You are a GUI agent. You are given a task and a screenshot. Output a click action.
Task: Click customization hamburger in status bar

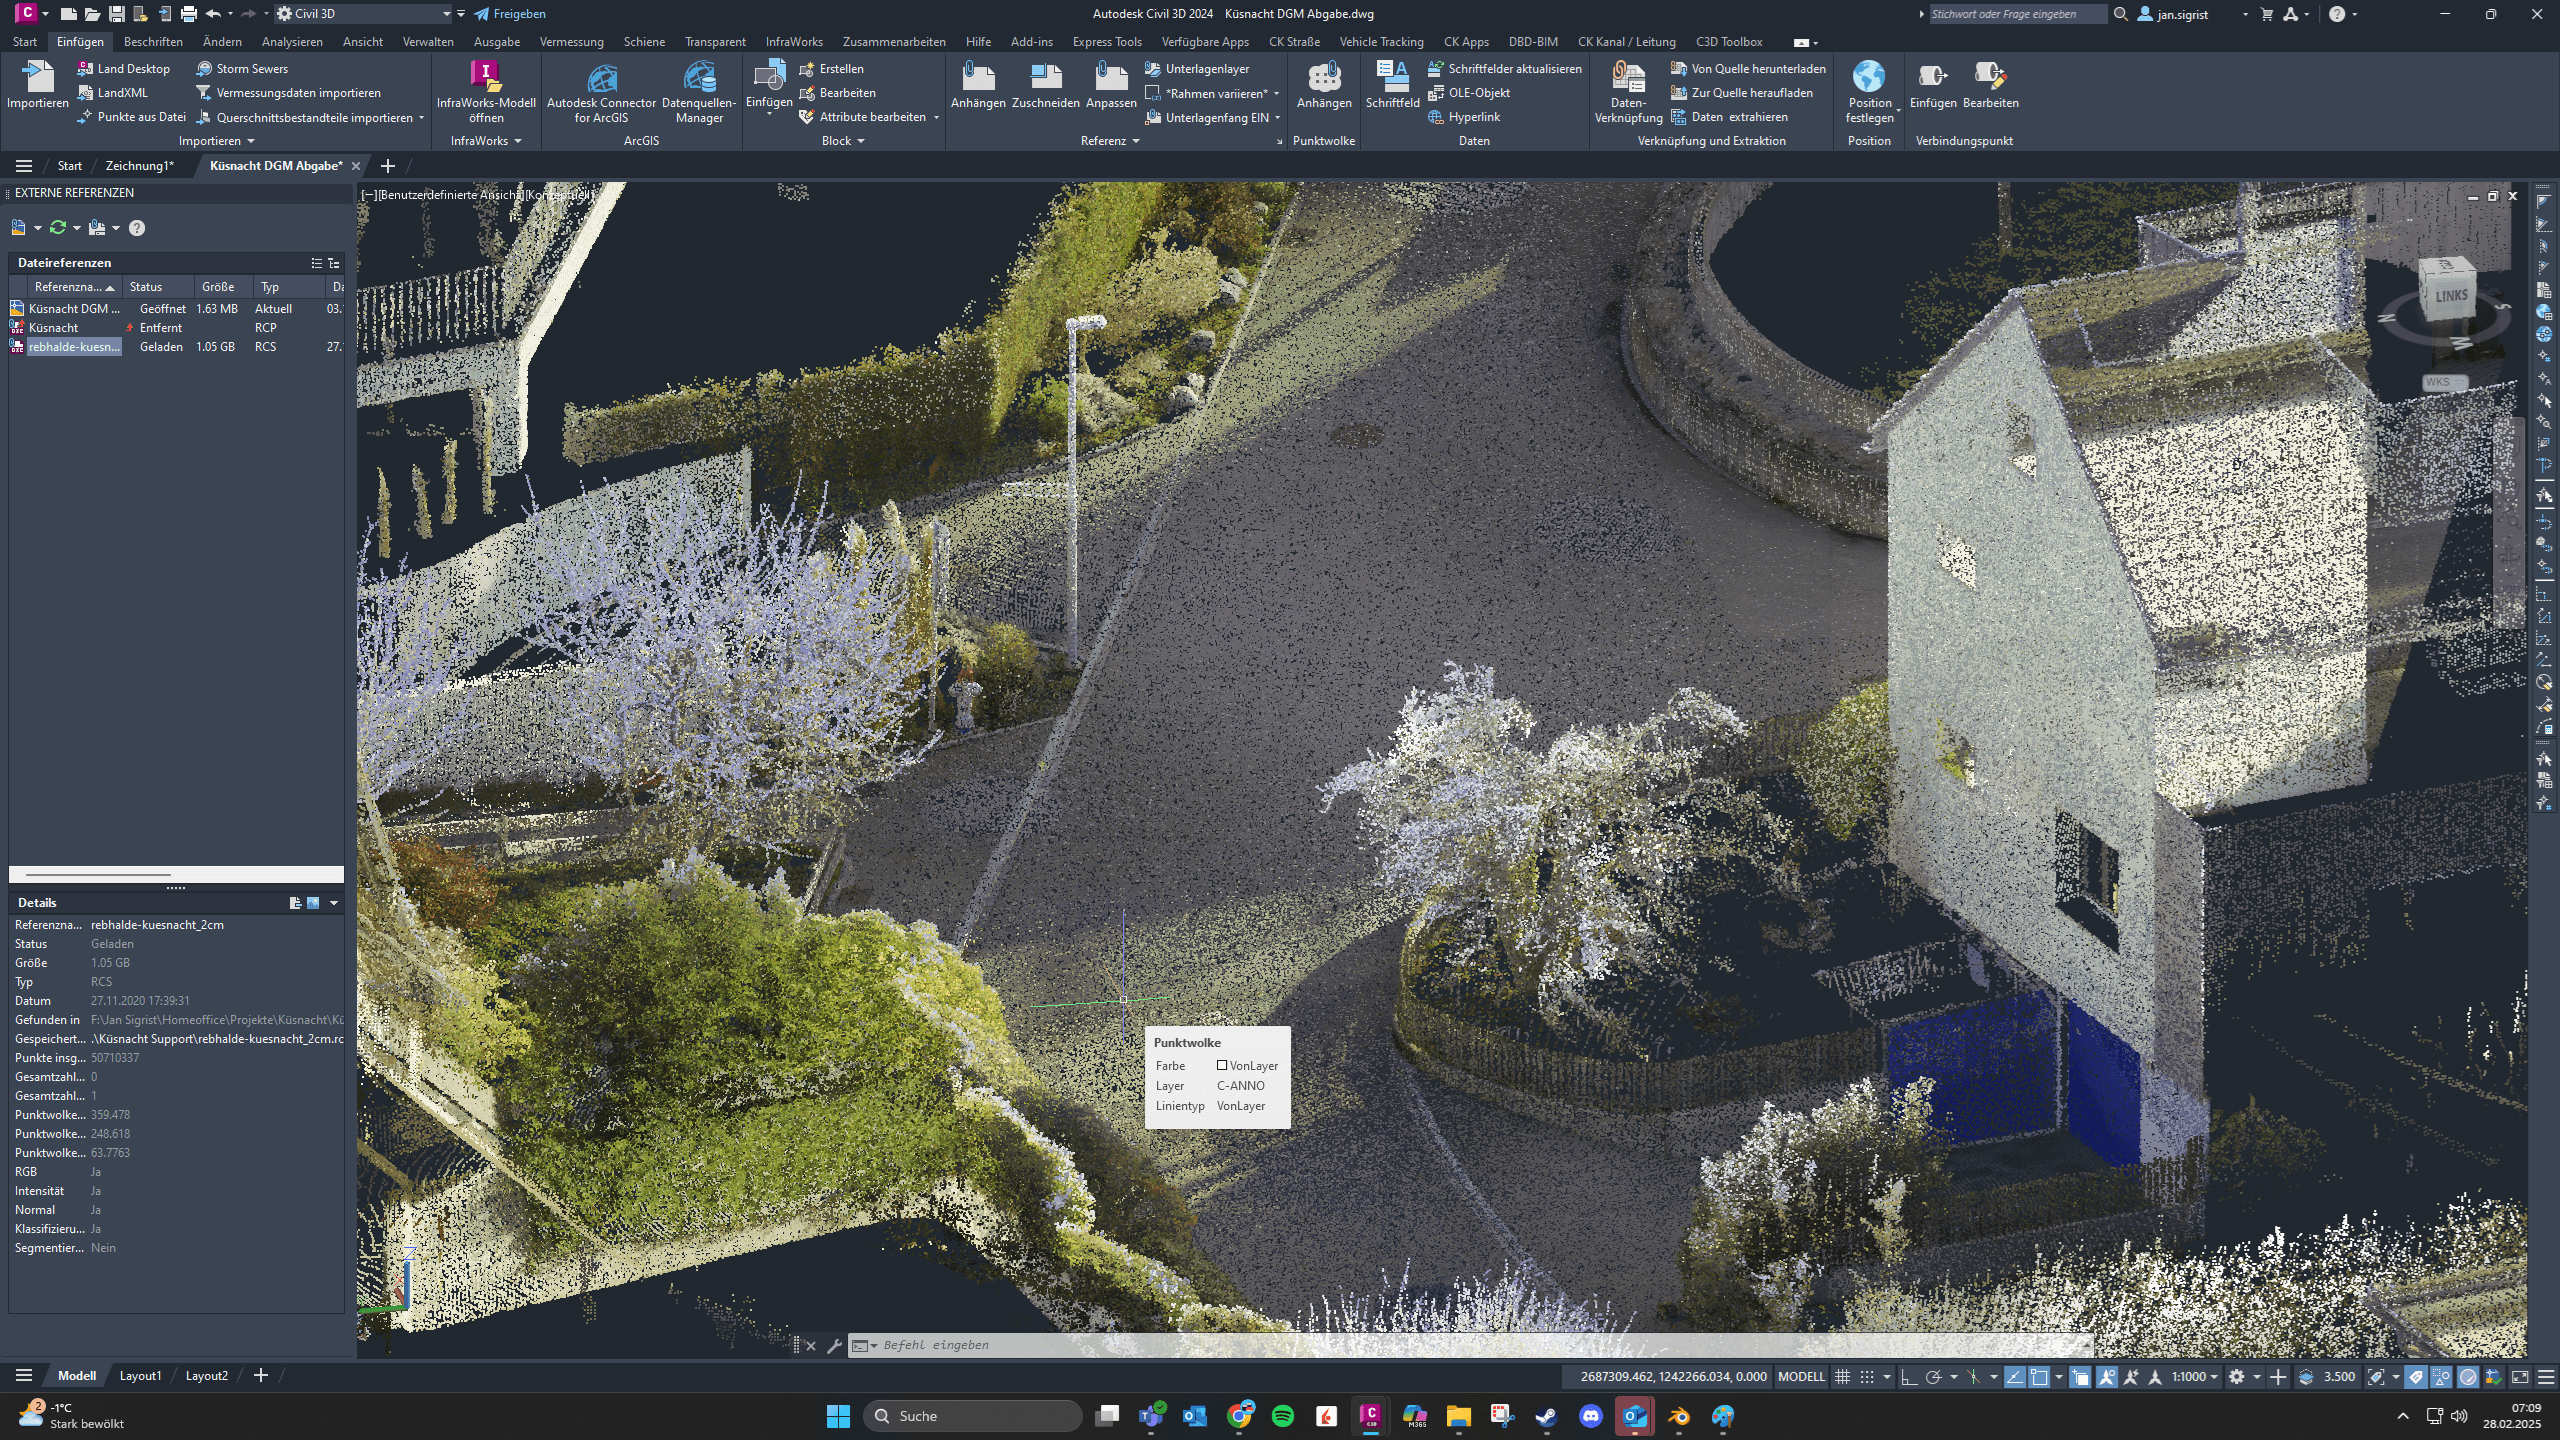pyautogui.click(x=2546, y=1377)
